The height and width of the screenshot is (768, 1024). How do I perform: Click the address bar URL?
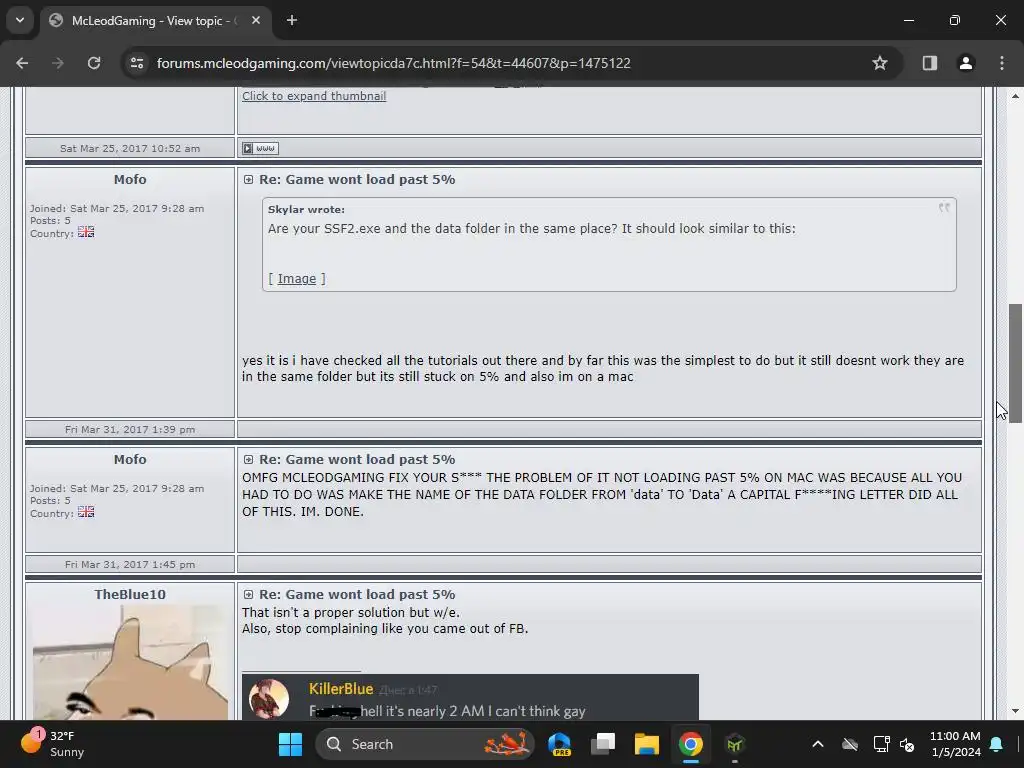pos(393,63)
